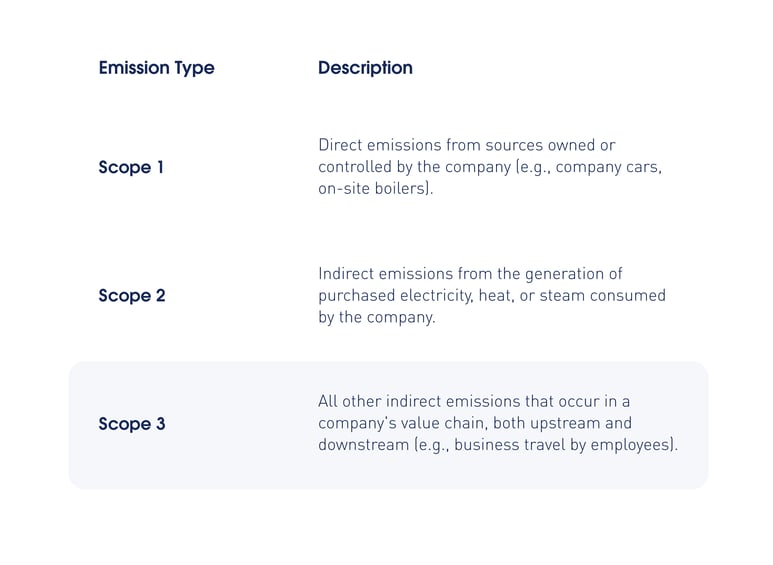The height and width of the screenshot is (565, 773).
Task: Click the word "consumed" in Scope 2 description
Action: pos(632,295)
